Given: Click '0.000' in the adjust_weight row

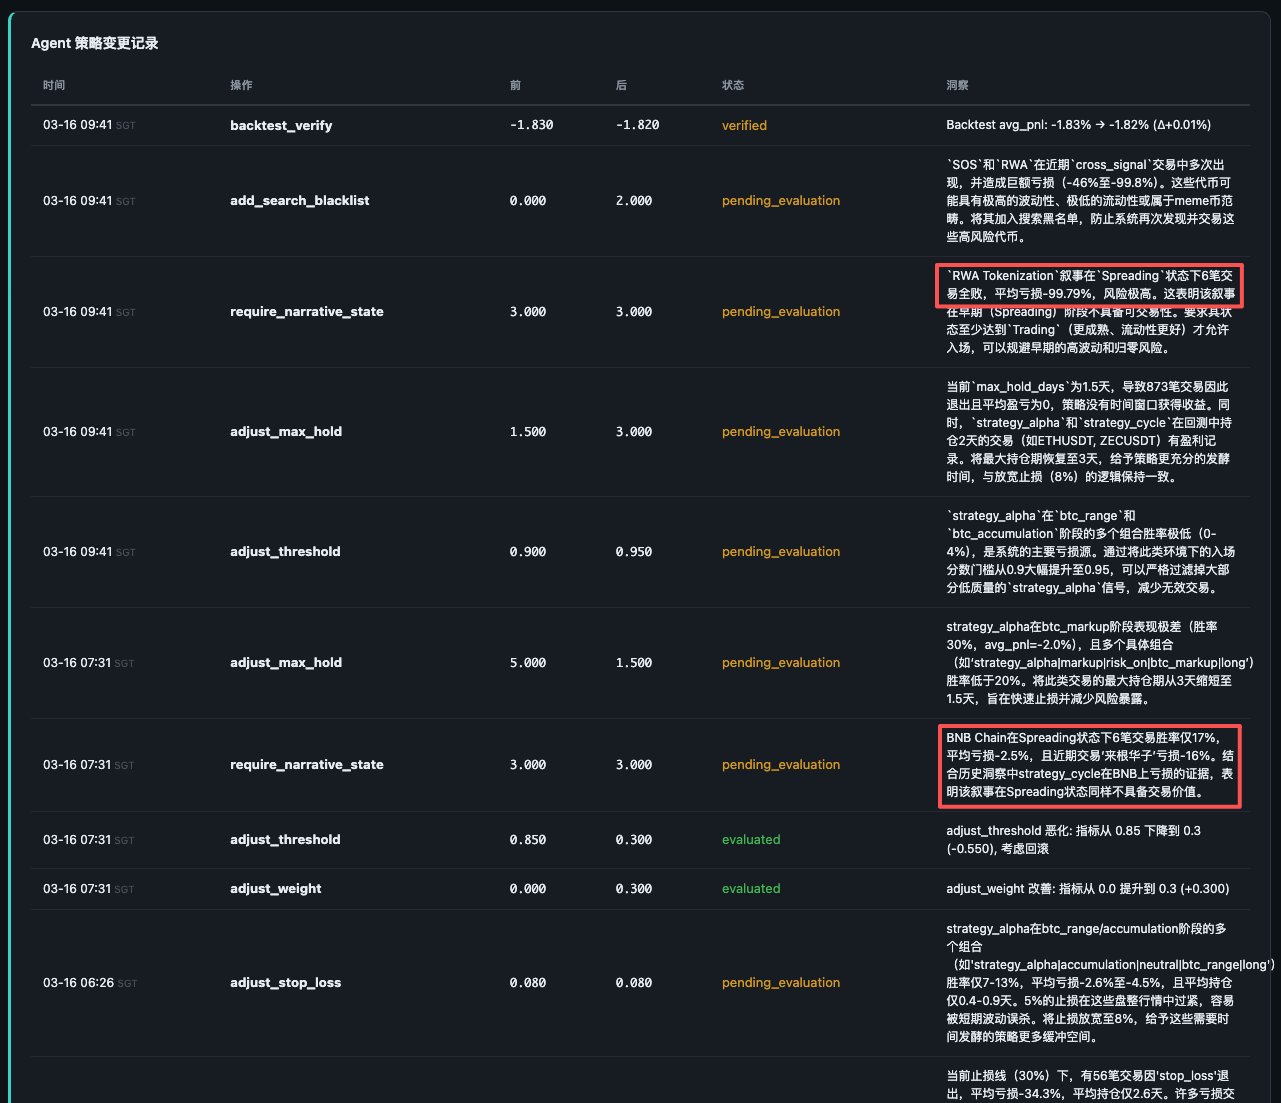Looking at the screenshot, I should 528,888.
